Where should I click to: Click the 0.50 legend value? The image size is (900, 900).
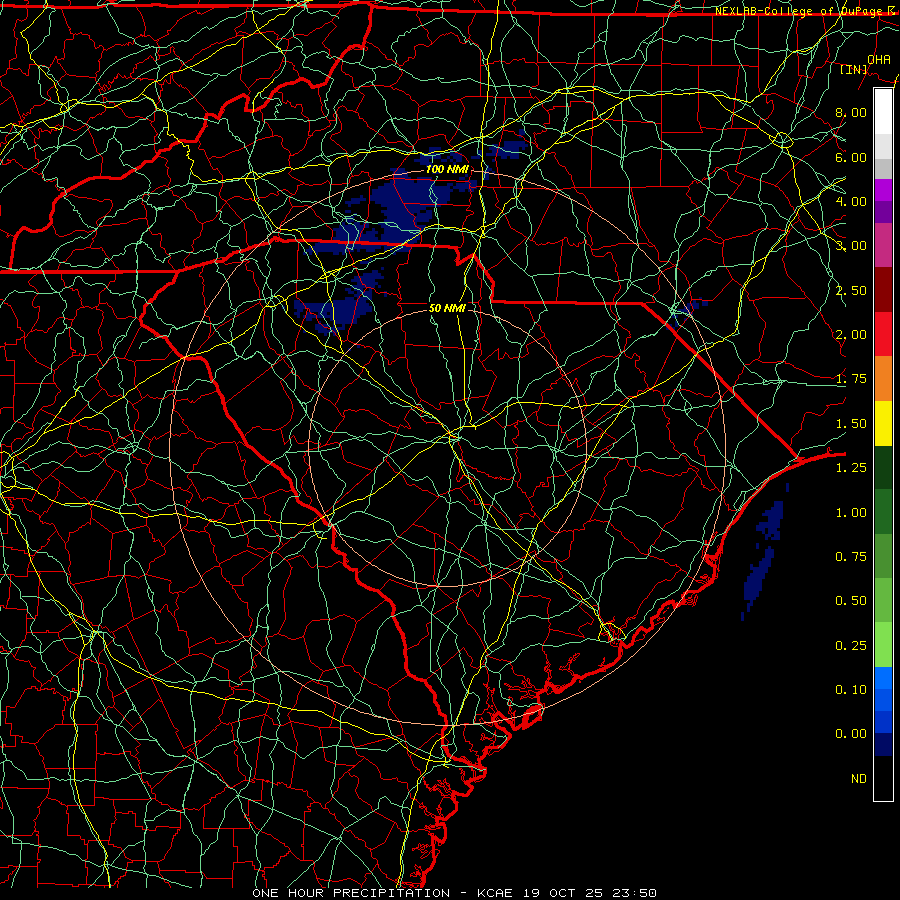coord(851,601)
